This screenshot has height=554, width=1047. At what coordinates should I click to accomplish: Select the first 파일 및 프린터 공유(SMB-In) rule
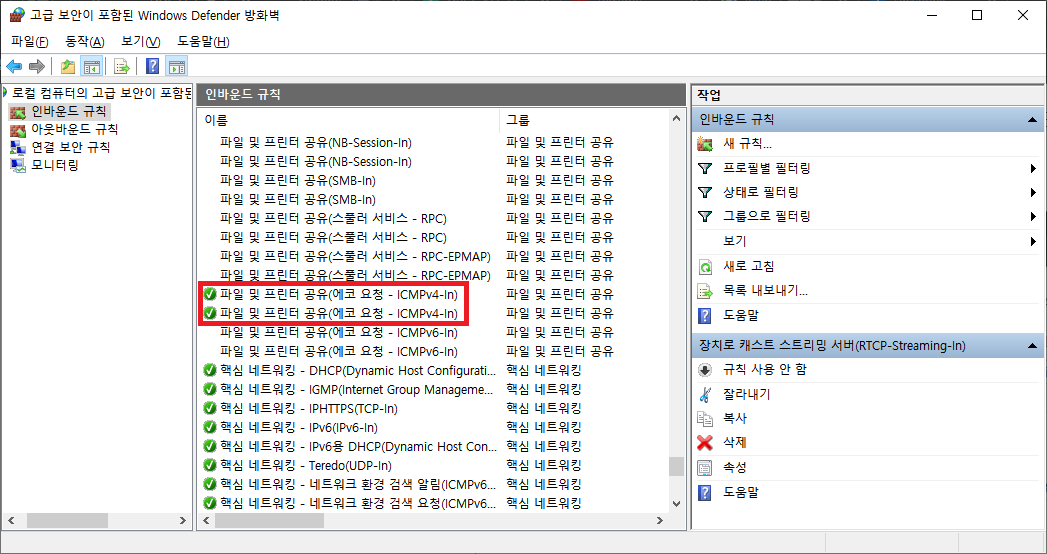[x=298, y=180]
